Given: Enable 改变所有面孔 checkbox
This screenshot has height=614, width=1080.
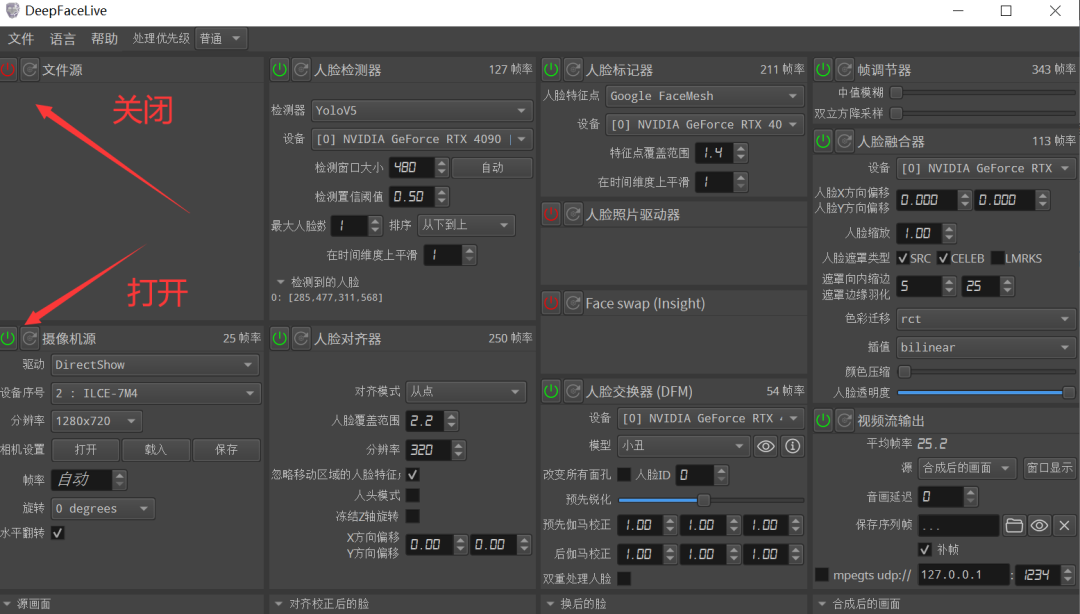Looking at the screenshot, I should (x=624, y=474).
